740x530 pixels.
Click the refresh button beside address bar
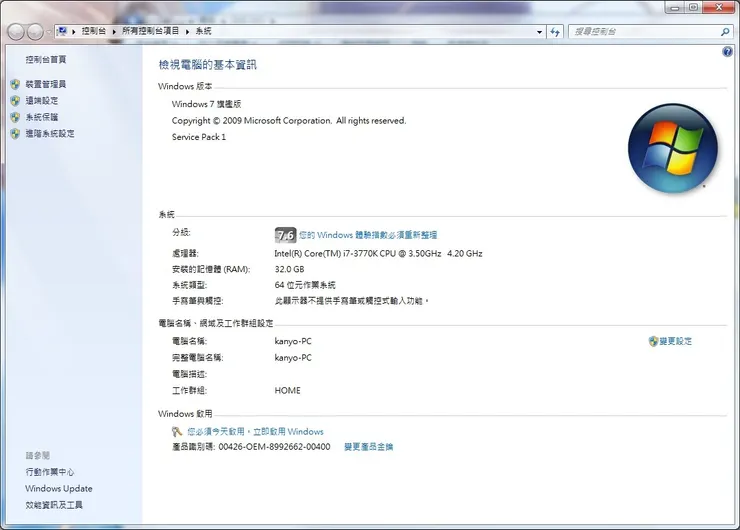point(555,32)
